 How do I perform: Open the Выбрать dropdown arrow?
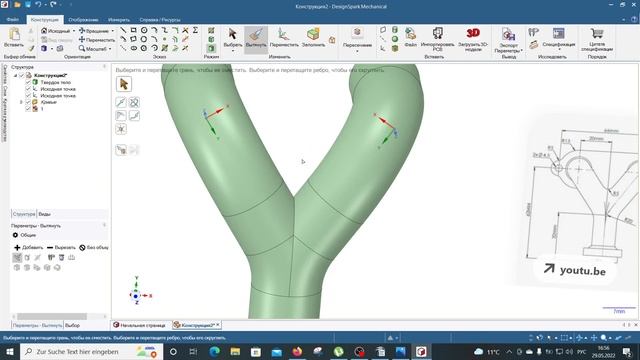click(233, 51)
